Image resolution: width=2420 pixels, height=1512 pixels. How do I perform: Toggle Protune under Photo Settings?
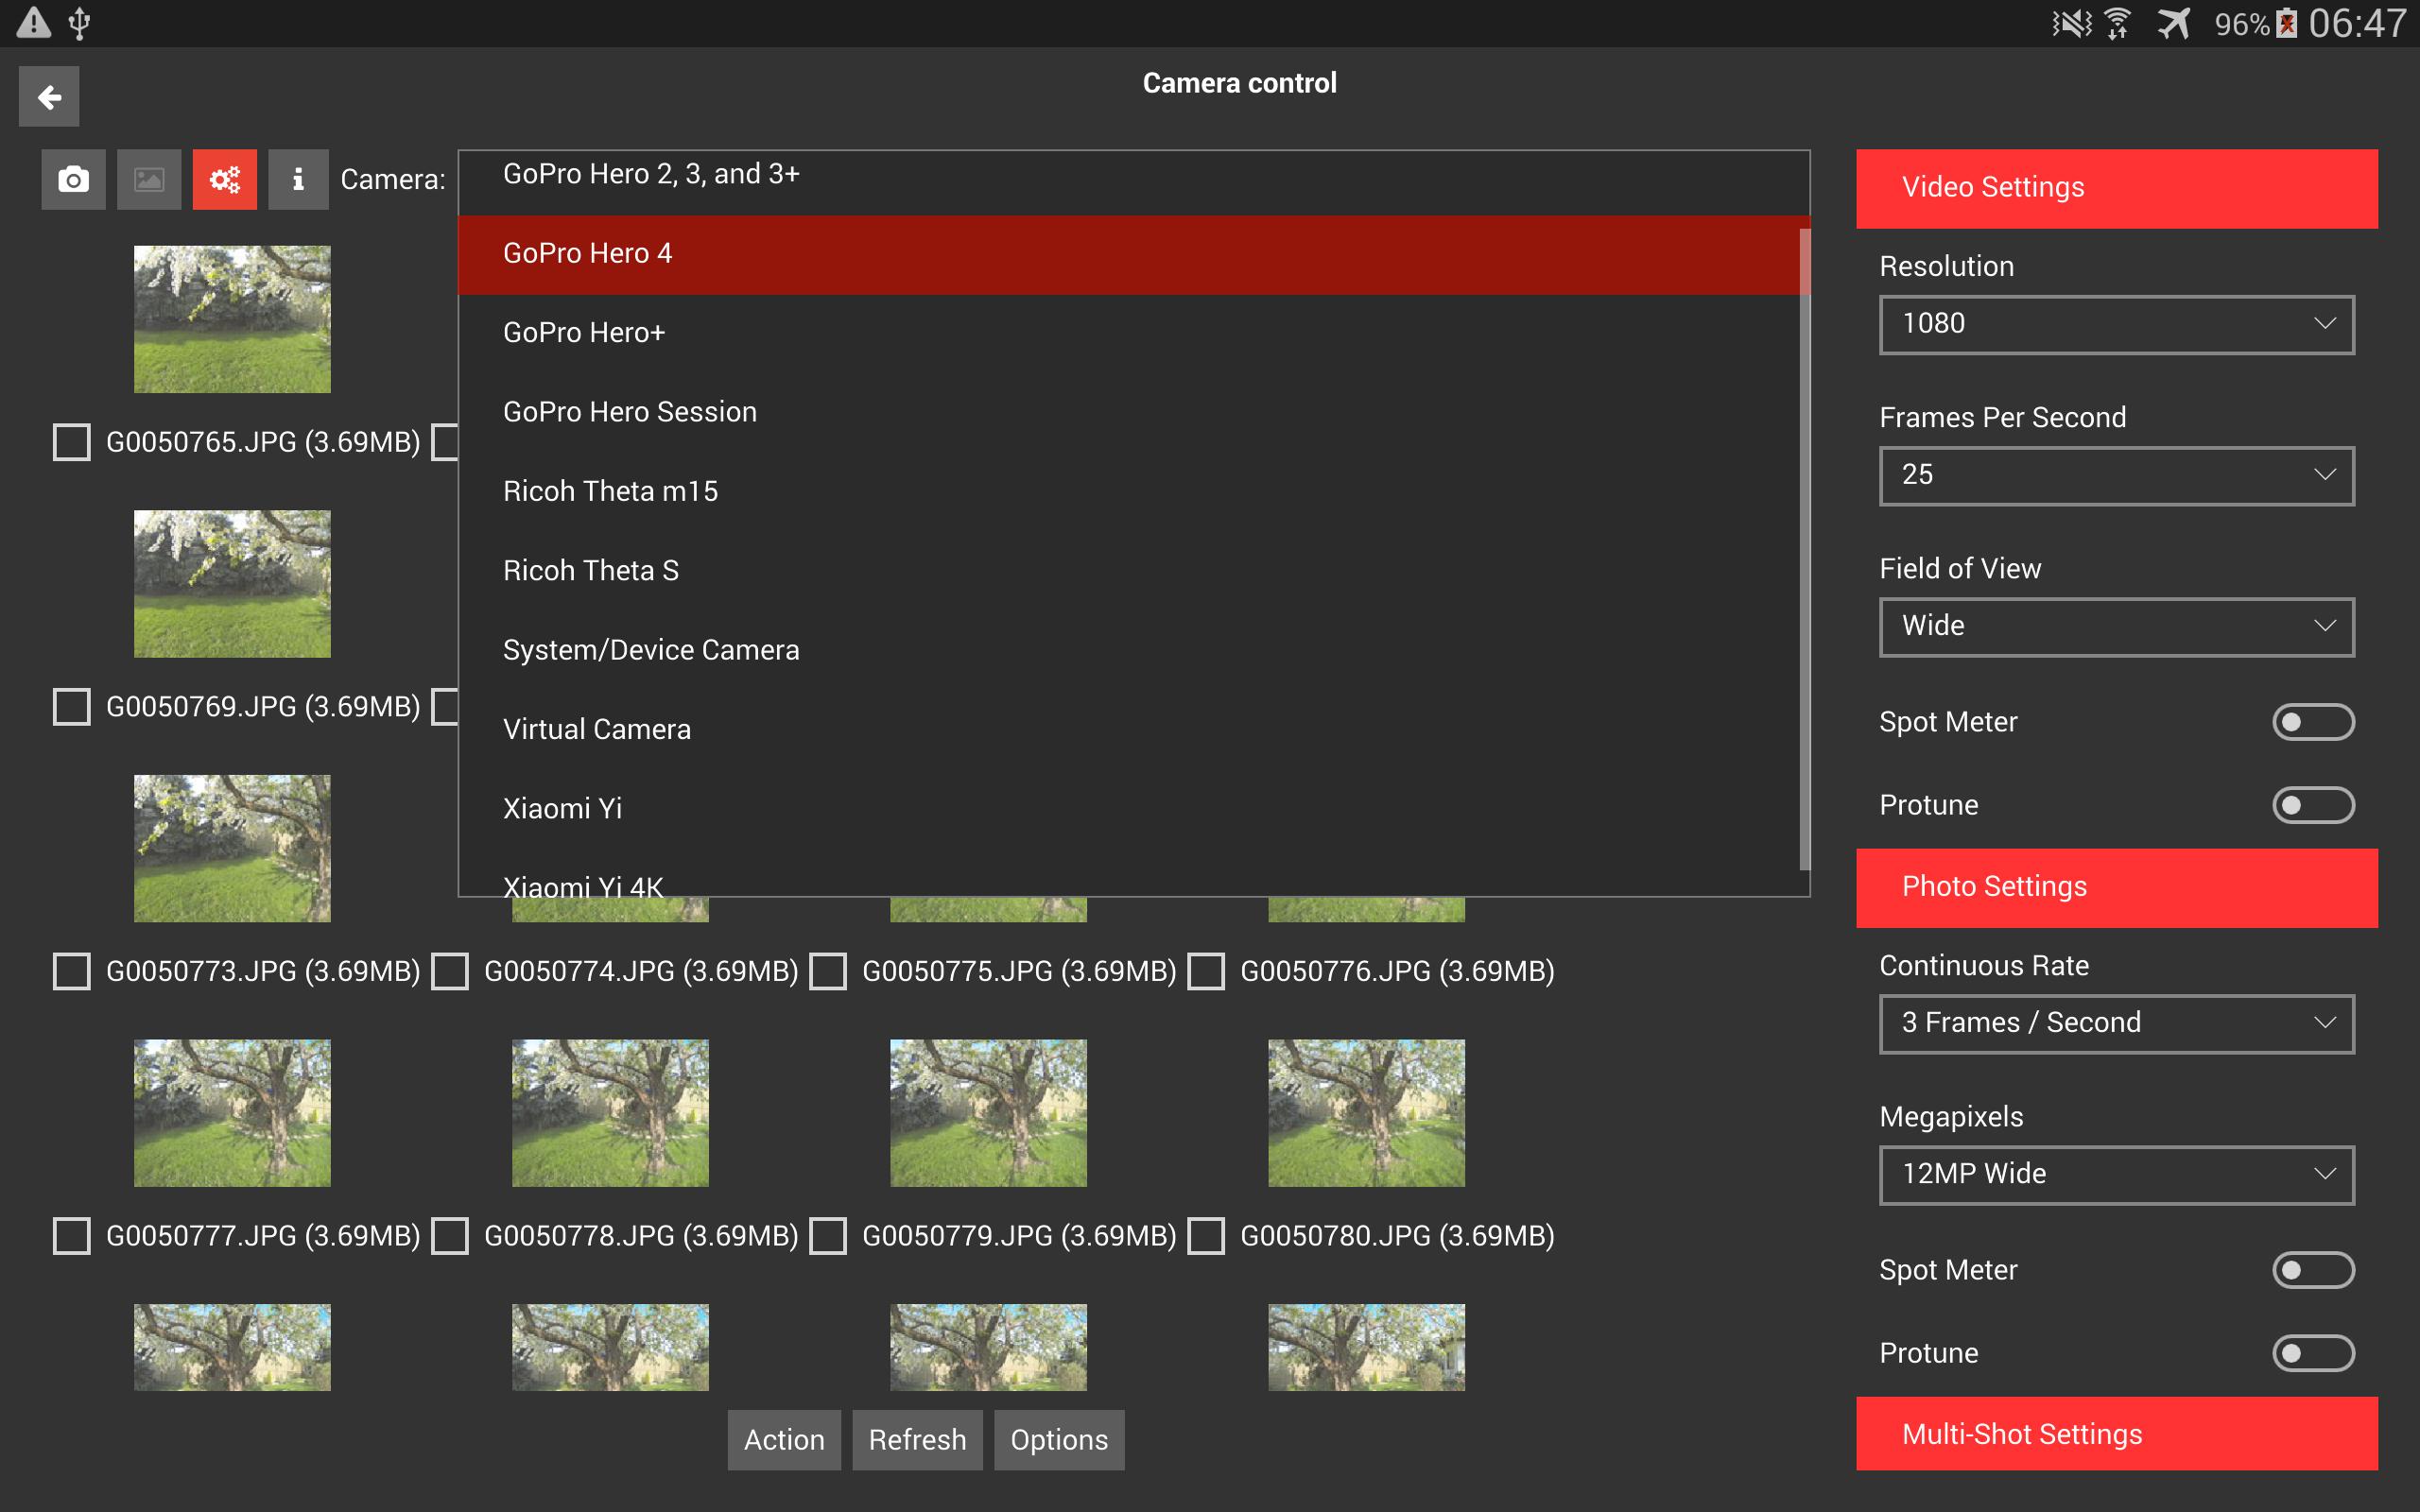(2313, 1353)
